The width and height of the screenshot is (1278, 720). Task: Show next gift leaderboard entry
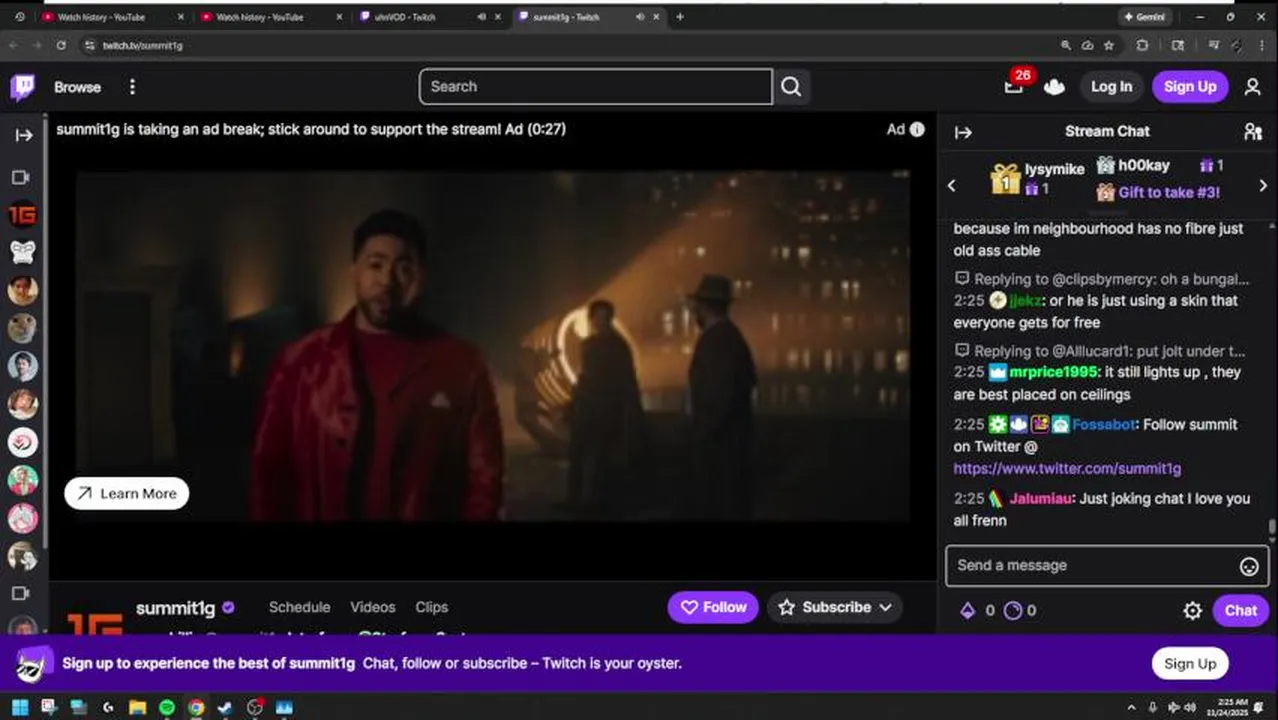point(1263,185)
